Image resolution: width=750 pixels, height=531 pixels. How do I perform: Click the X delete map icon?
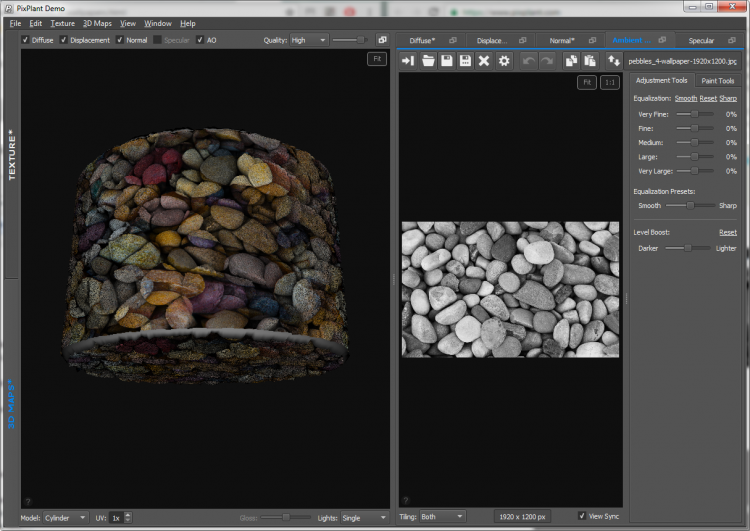coord(484,61)
